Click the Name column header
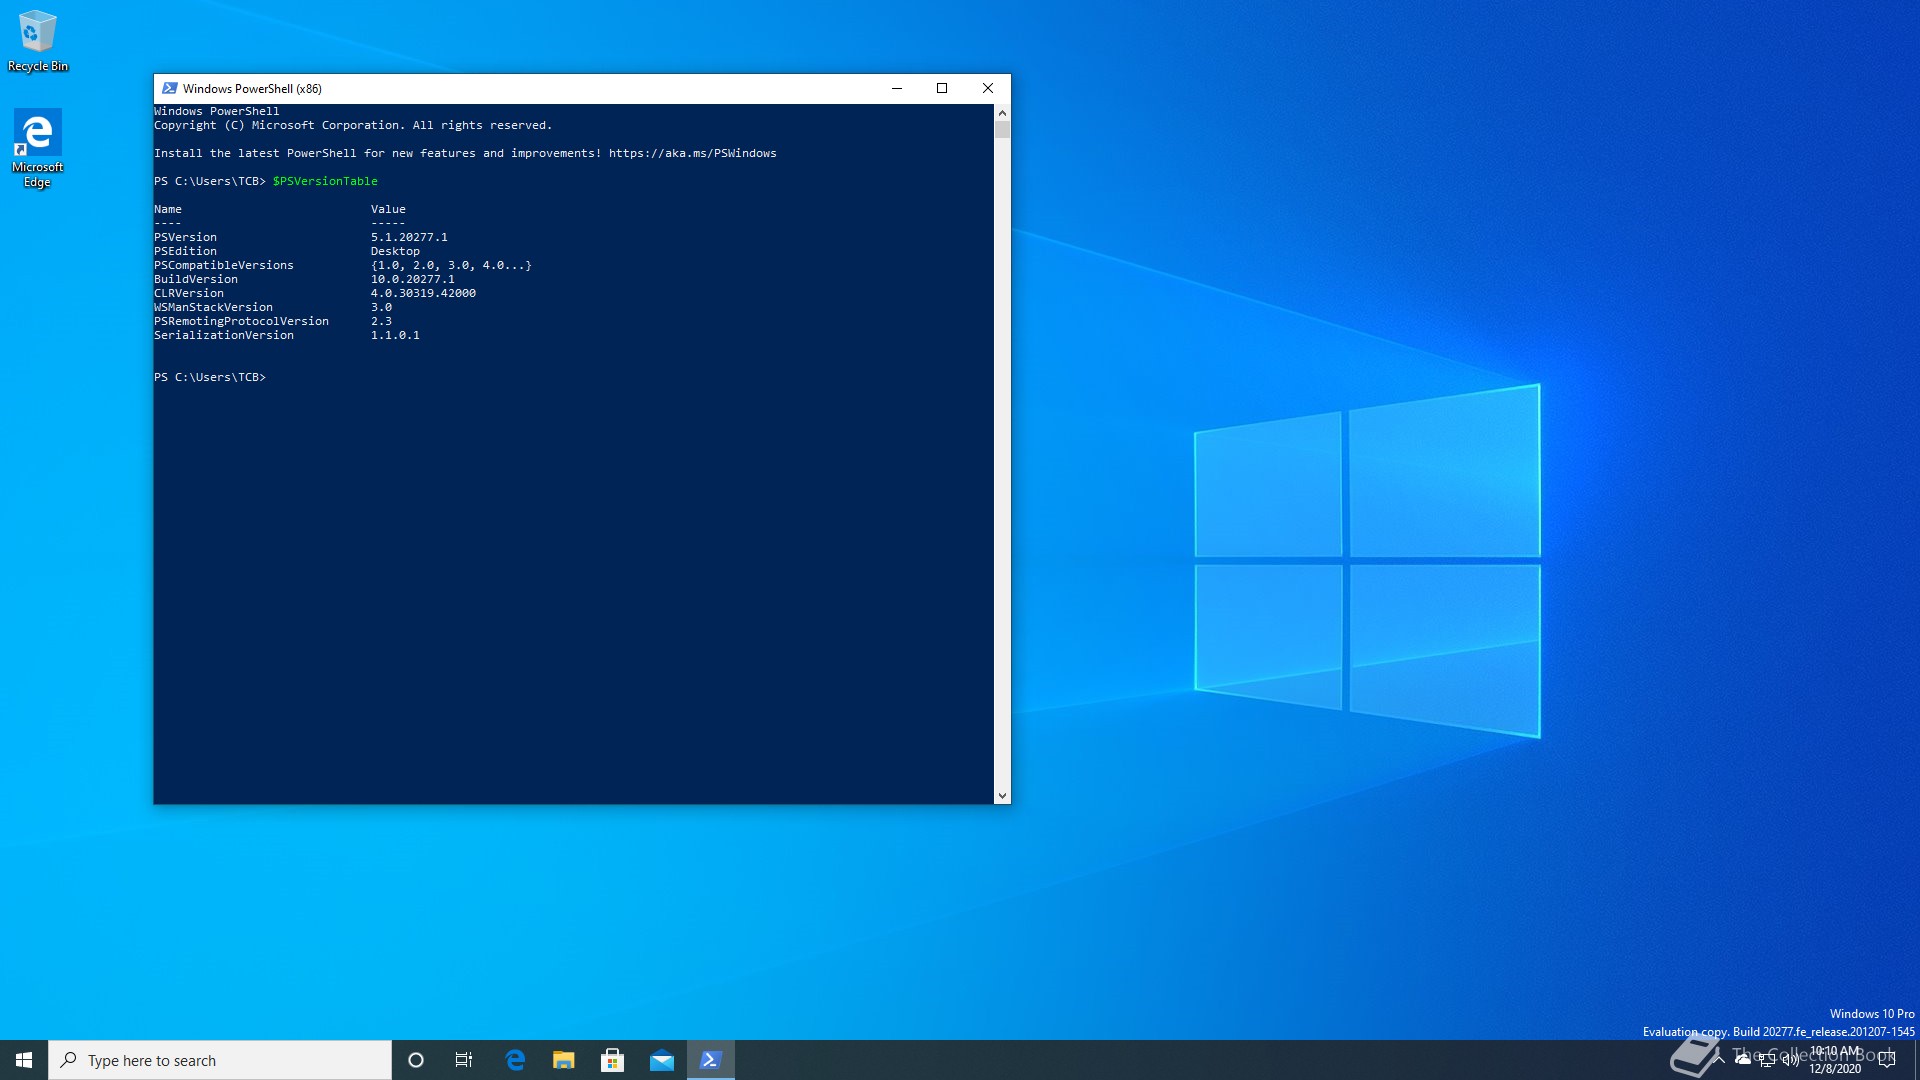 click(x=168, y=209)
